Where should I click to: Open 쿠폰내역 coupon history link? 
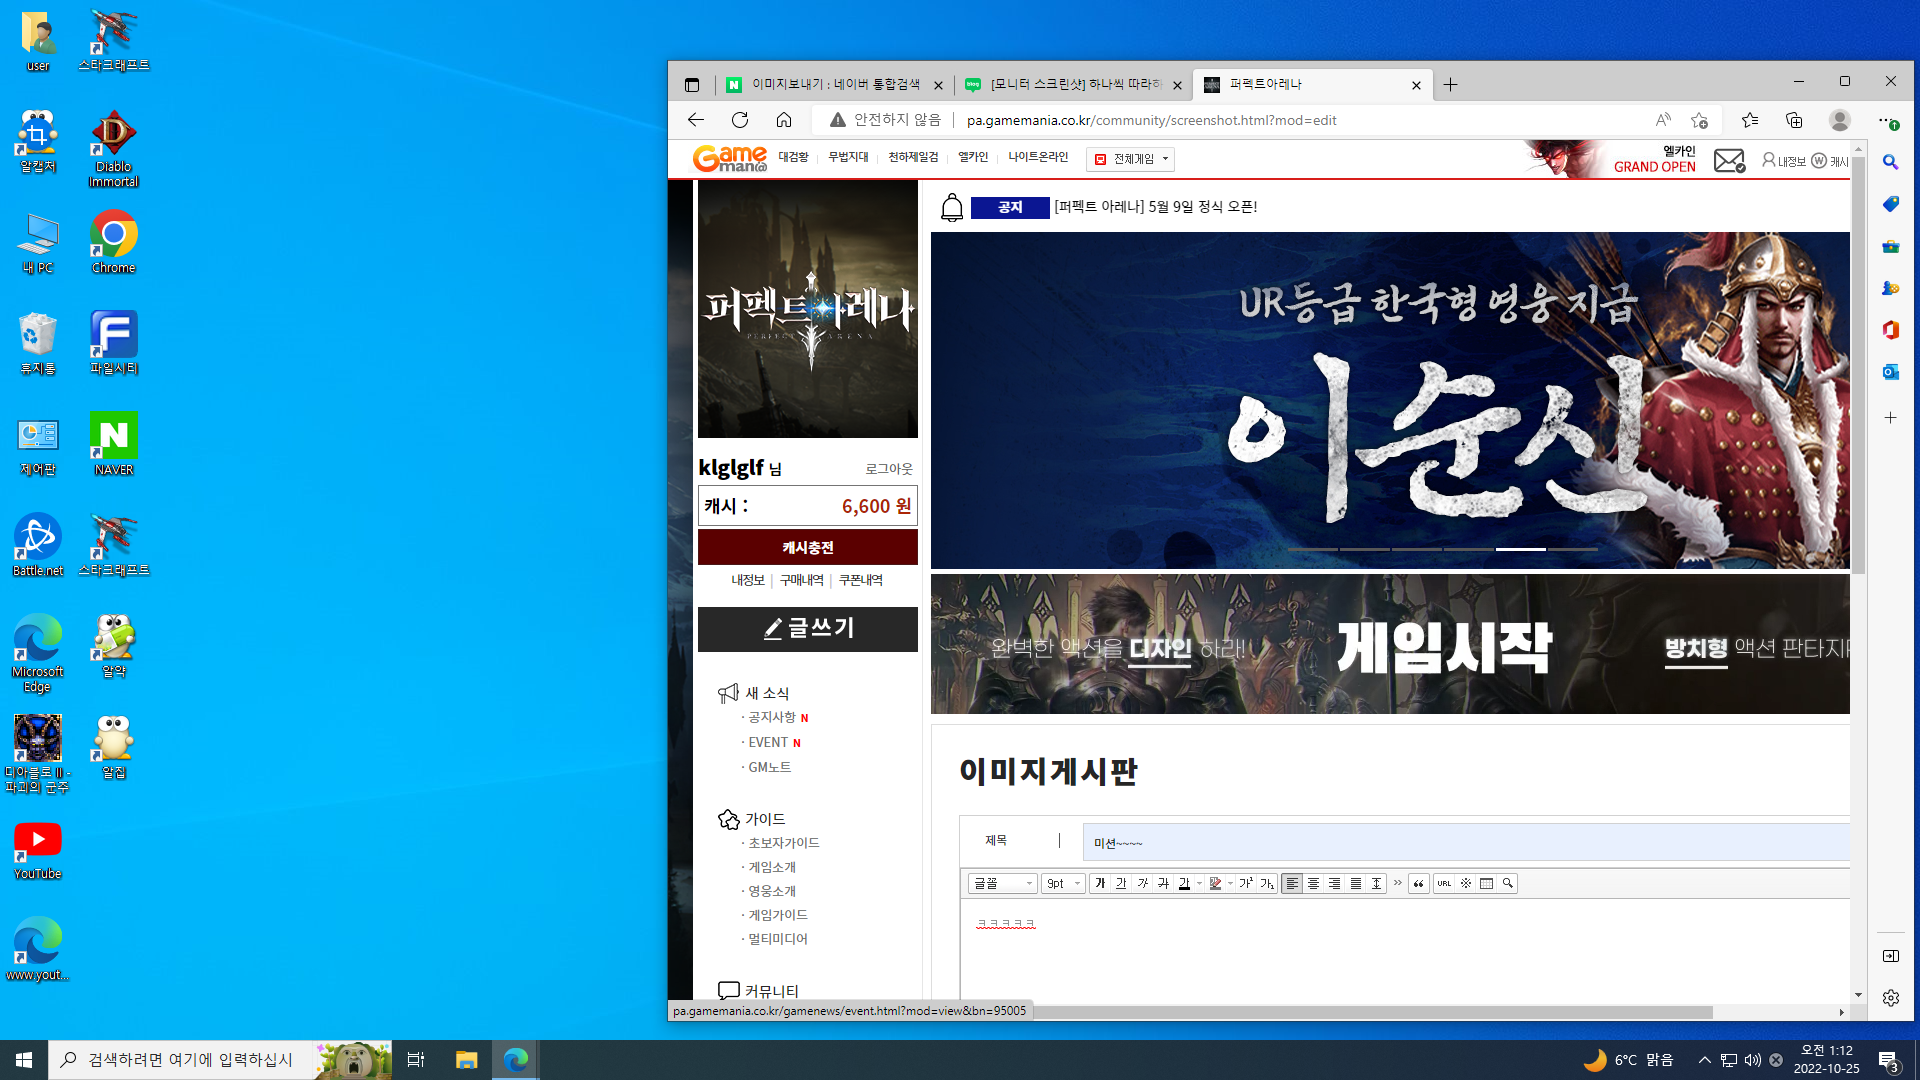861,580
